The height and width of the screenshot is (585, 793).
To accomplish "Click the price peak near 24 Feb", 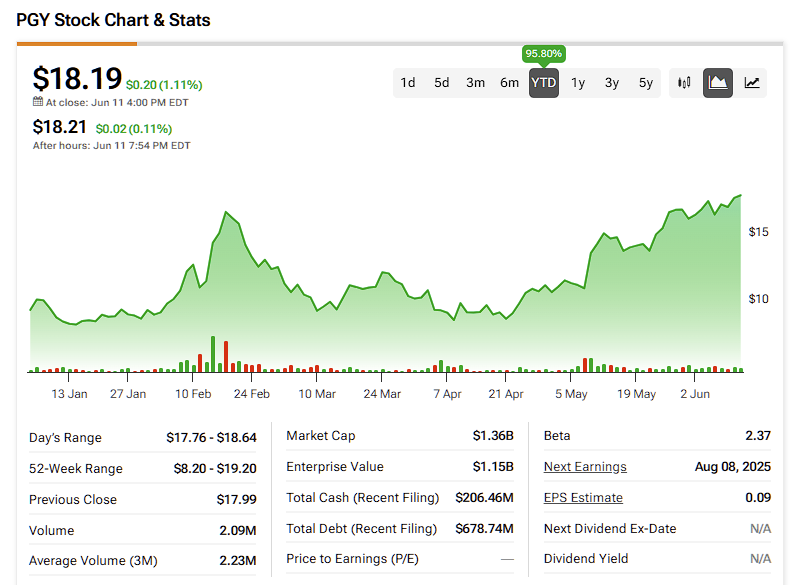I will click(x=227, y=213).
